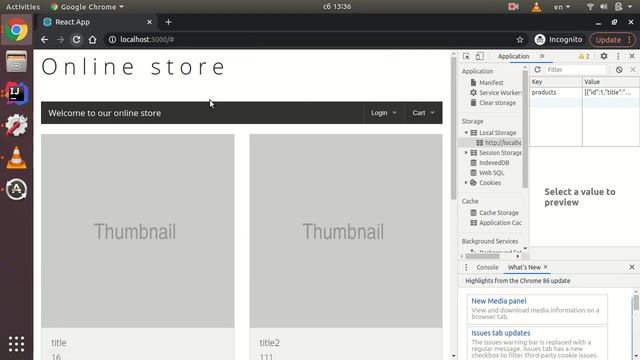Close the DevTools panel

(632, 56)
